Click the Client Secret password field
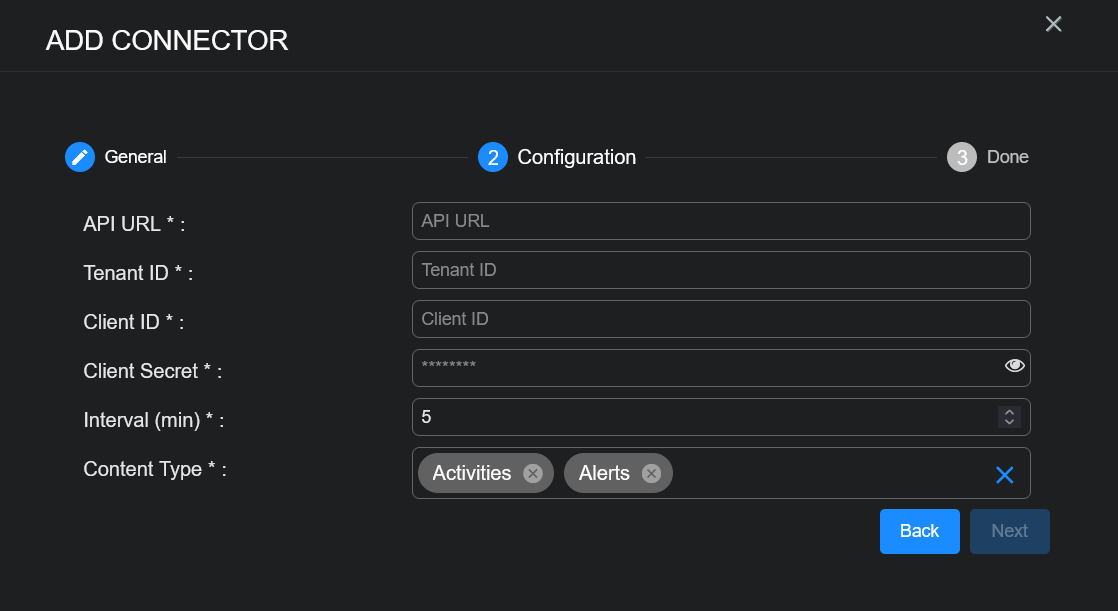Image resolution: width=1118 pixels, height=611 pixels. (700, 367)
